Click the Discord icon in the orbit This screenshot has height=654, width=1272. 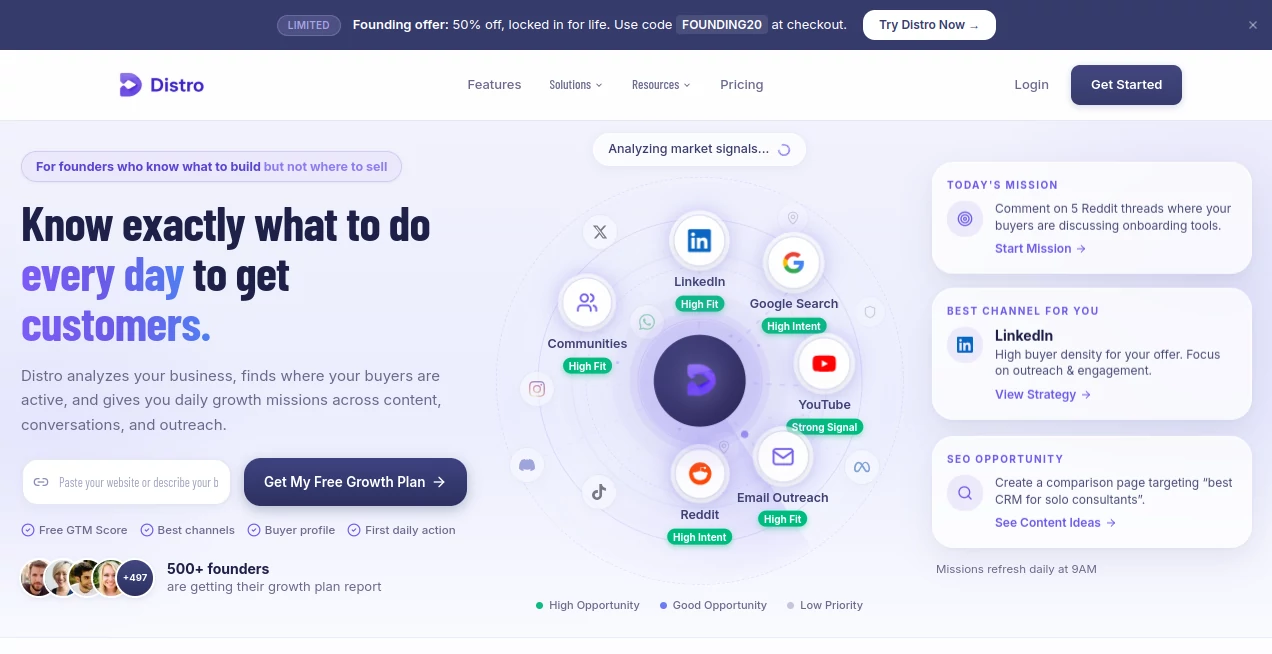click(x=527, y=465)
